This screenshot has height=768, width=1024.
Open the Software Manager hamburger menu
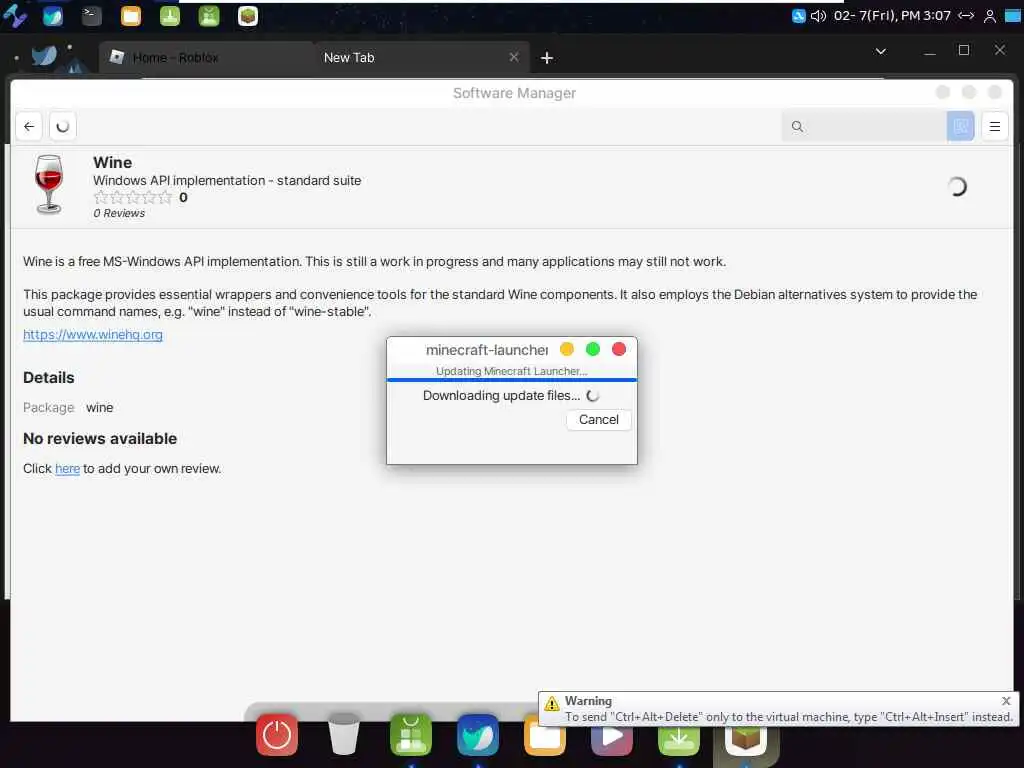click(x=995, y=126)
